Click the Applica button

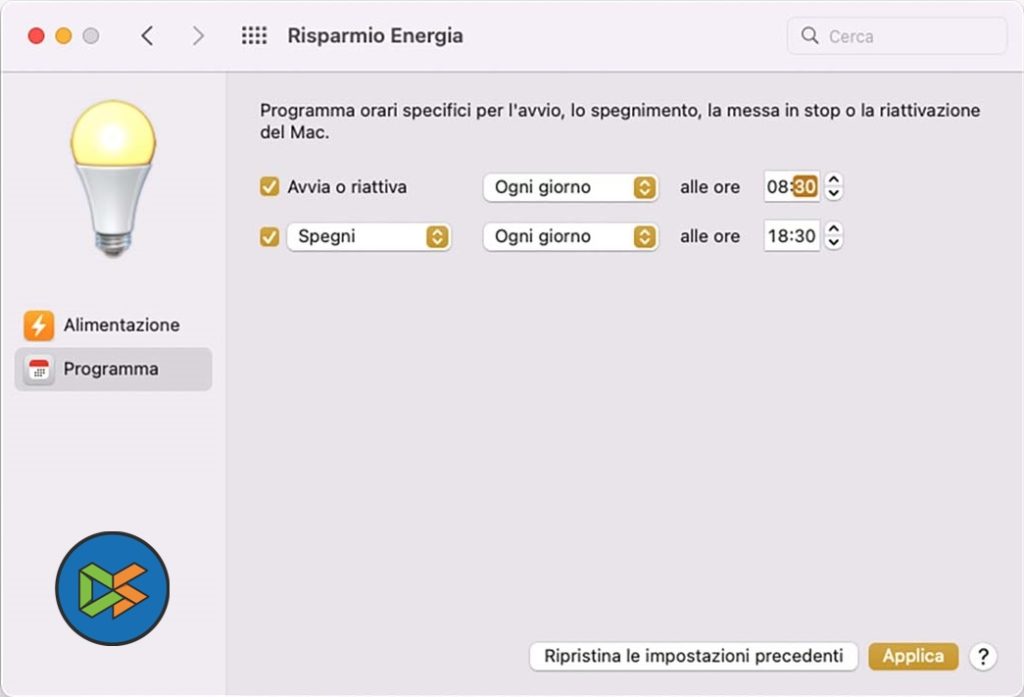click(x=912, y=656)
